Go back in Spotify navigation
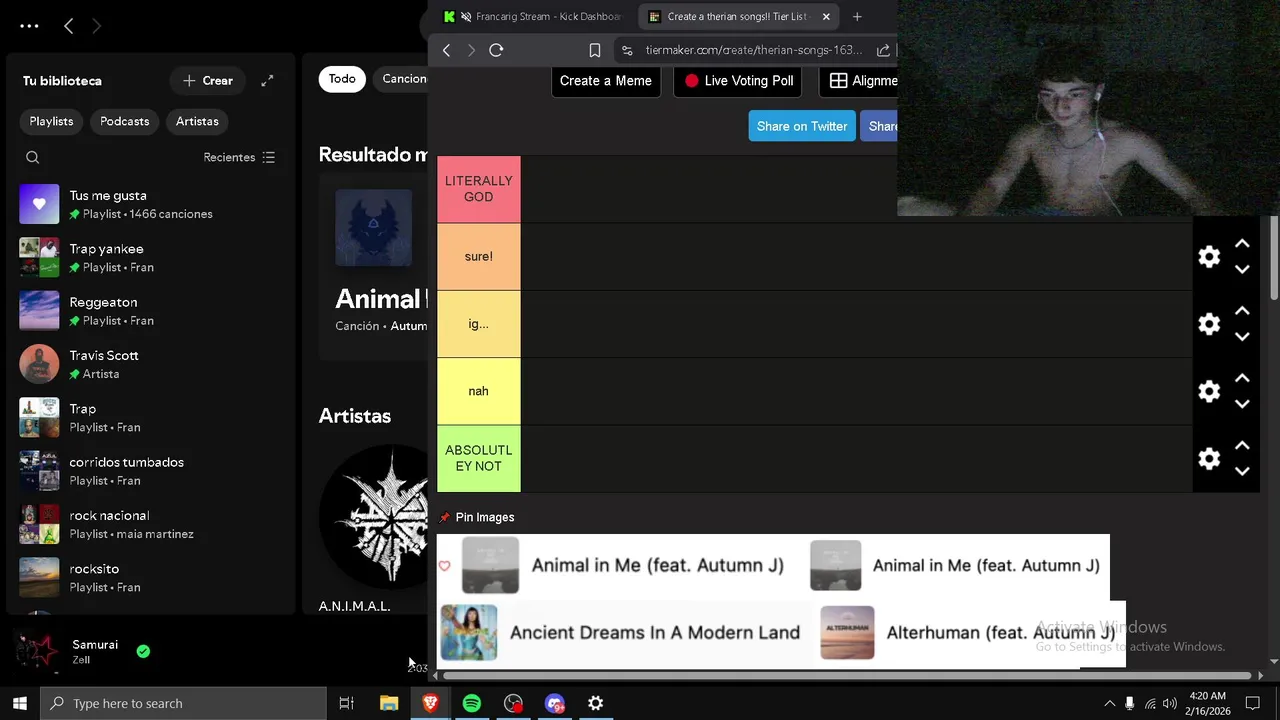This screenshot has height=720, width=1280. pos(68,26)
